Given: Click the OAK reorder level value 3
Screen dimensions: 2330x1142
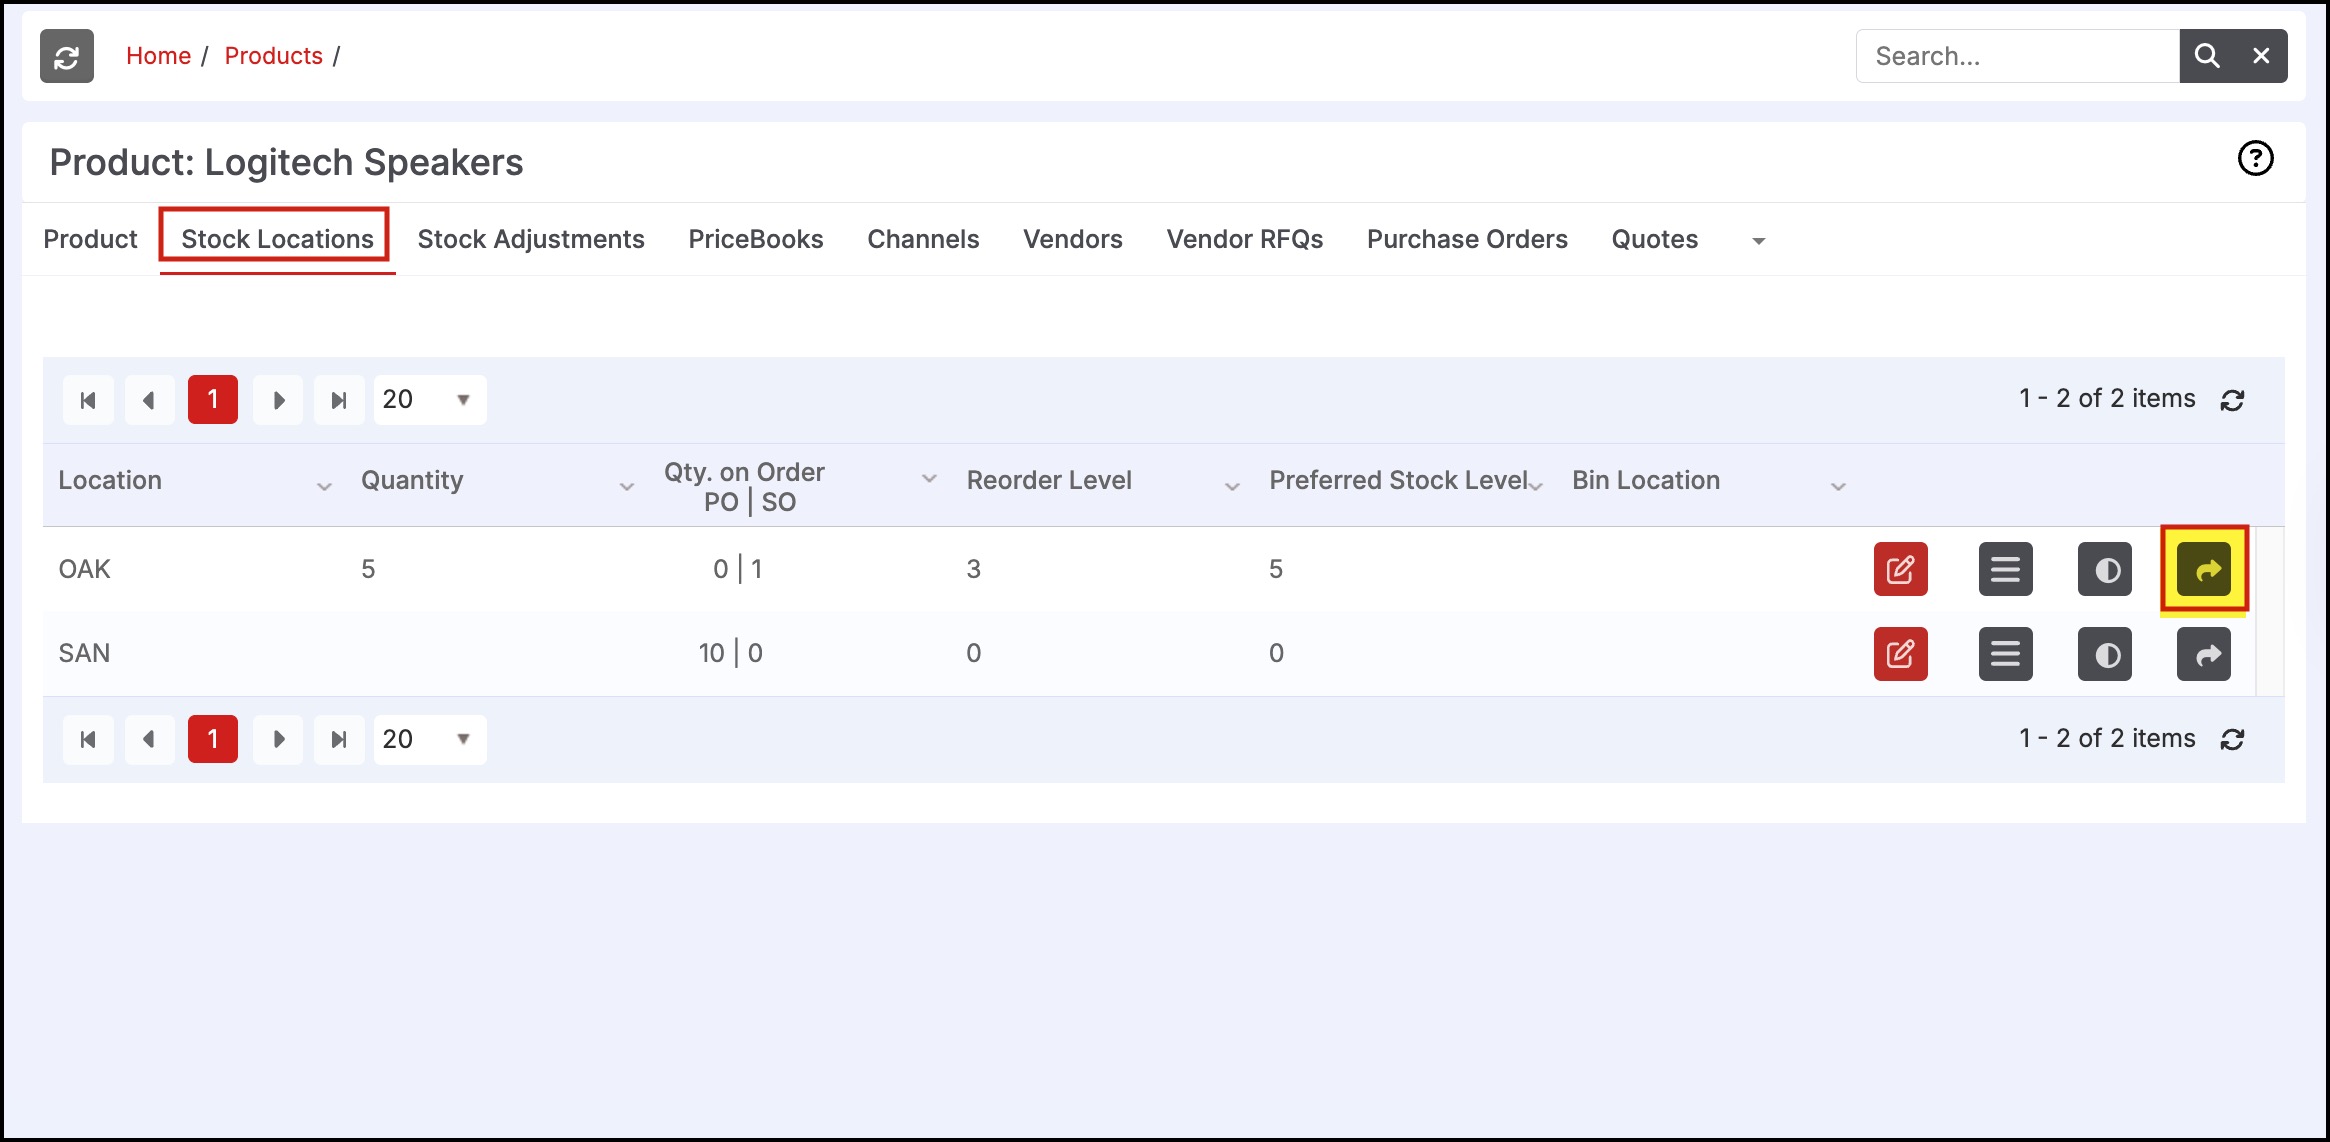Looking at the screenshot, I should point(973,570).
